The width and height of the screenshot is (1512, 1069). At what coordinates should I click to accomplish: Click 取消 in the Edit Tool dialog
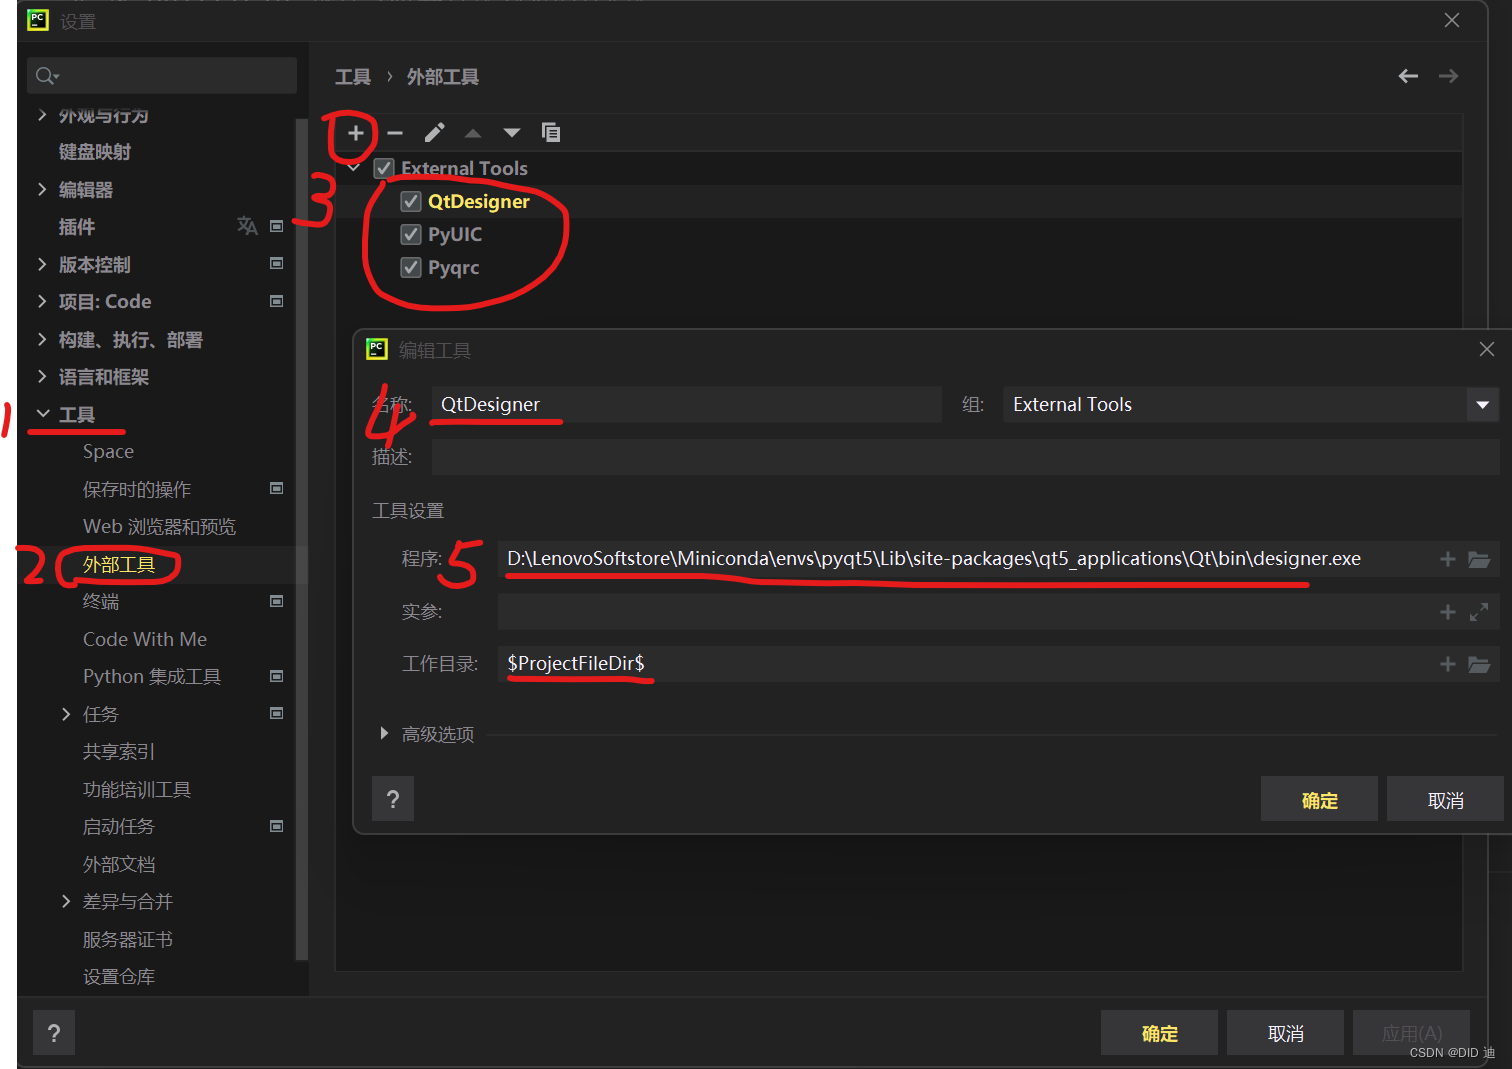(1445, 799)
